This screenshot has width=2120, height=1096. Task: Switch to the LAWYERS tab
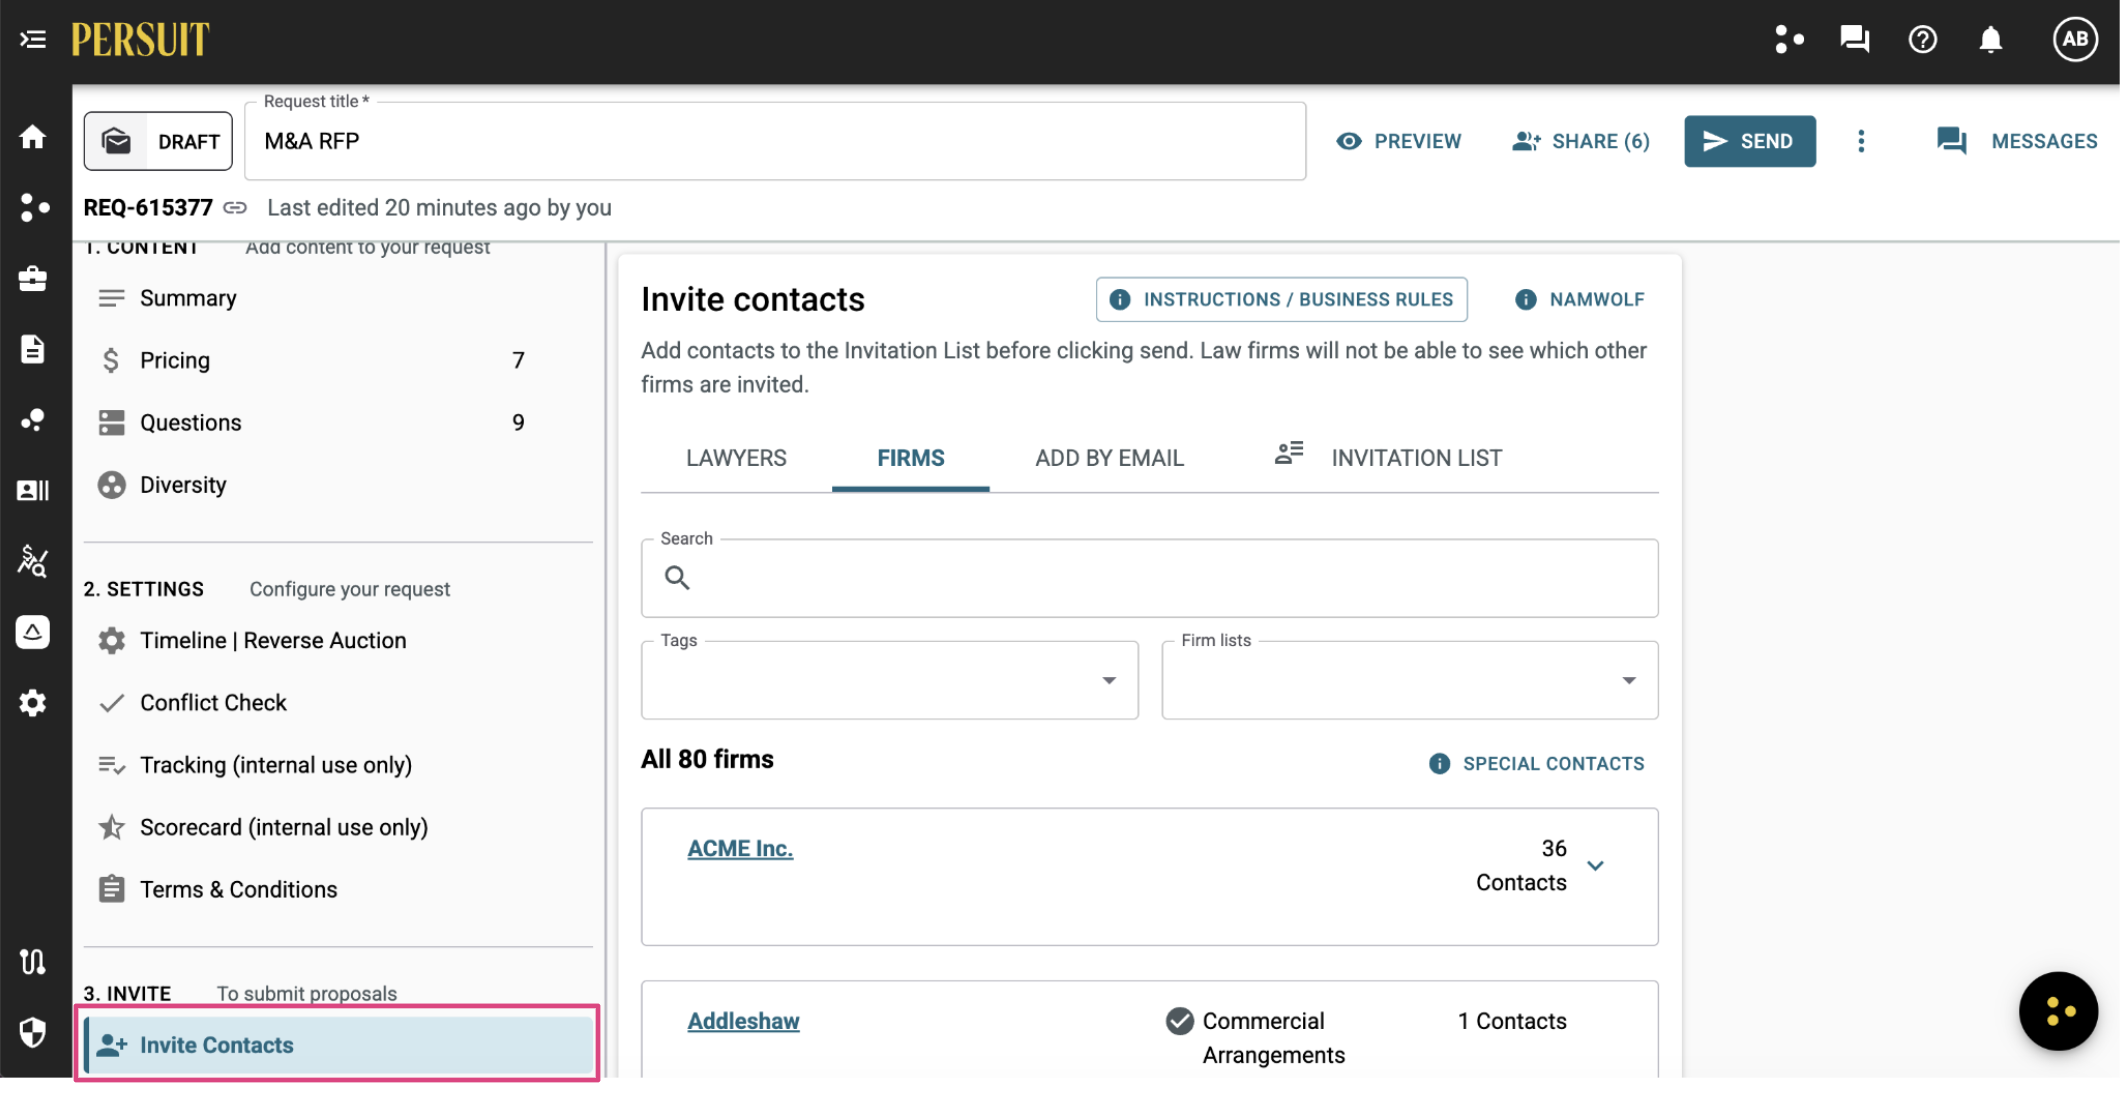[x=736, y=458]
